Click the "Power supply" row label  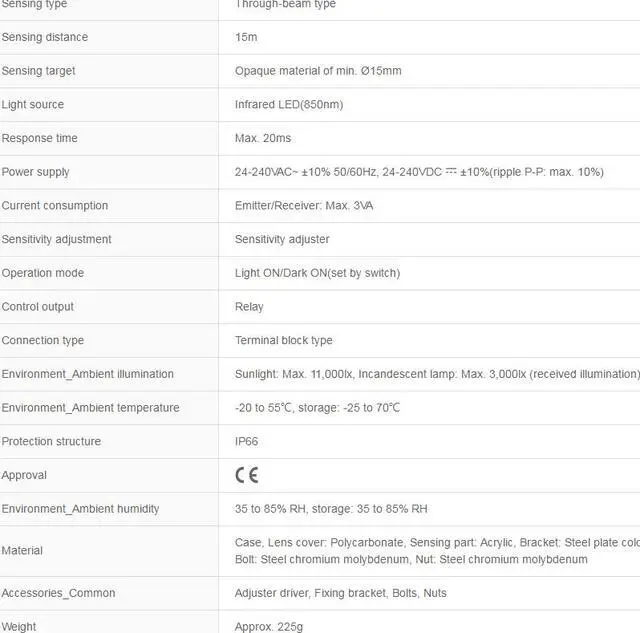click(36, 172)
